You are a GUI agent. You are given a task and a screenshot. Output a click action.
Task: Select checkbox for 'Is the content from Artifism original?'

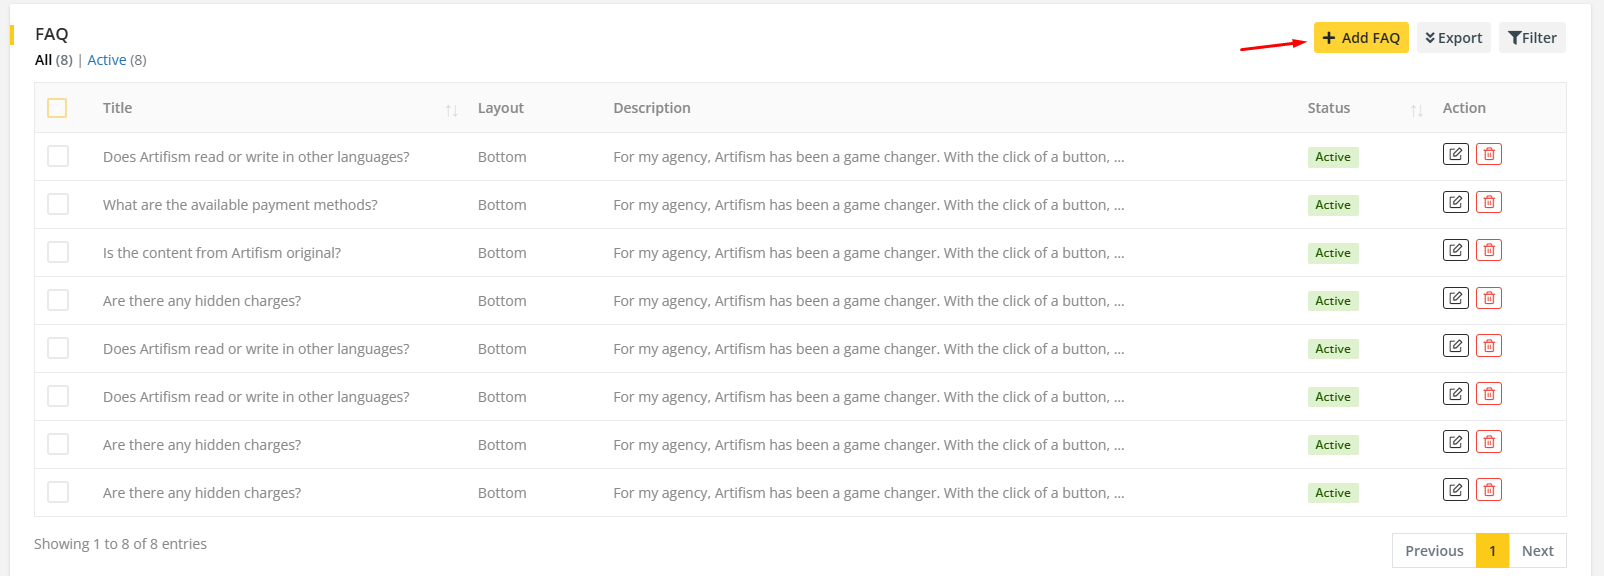(x=58, y=252)
